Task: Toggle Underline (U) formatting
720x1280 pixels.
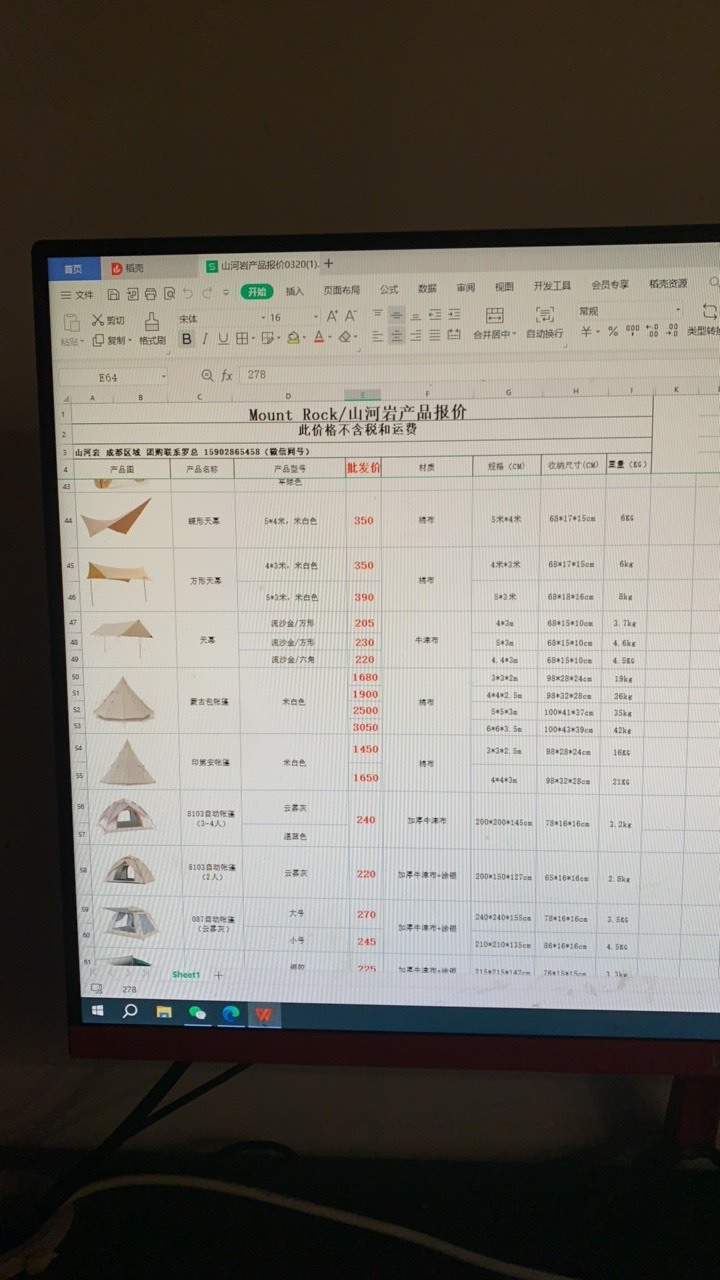Action: [x=223, y=339]
